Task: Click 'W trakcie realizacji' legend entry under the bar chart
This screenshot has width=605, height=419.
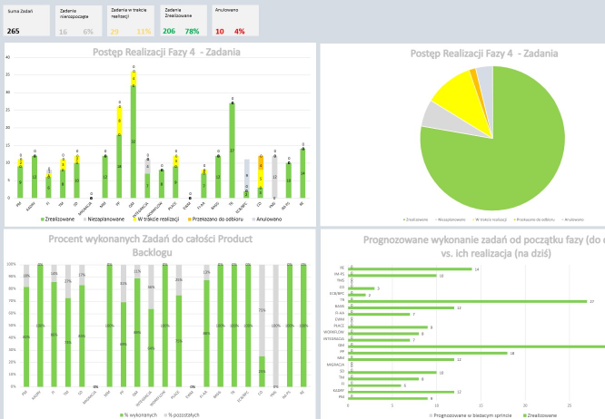Action: point(156,219)
